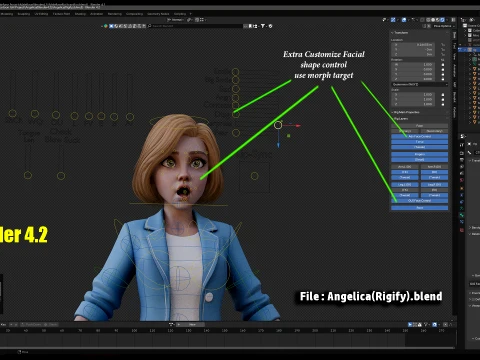
Task: Toggle Old Face Control rig layer
Action: [420, 201]
